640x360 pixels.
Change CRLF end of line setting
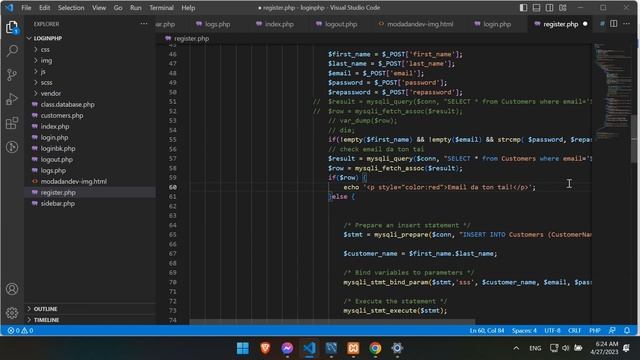[x=574, y=330]
